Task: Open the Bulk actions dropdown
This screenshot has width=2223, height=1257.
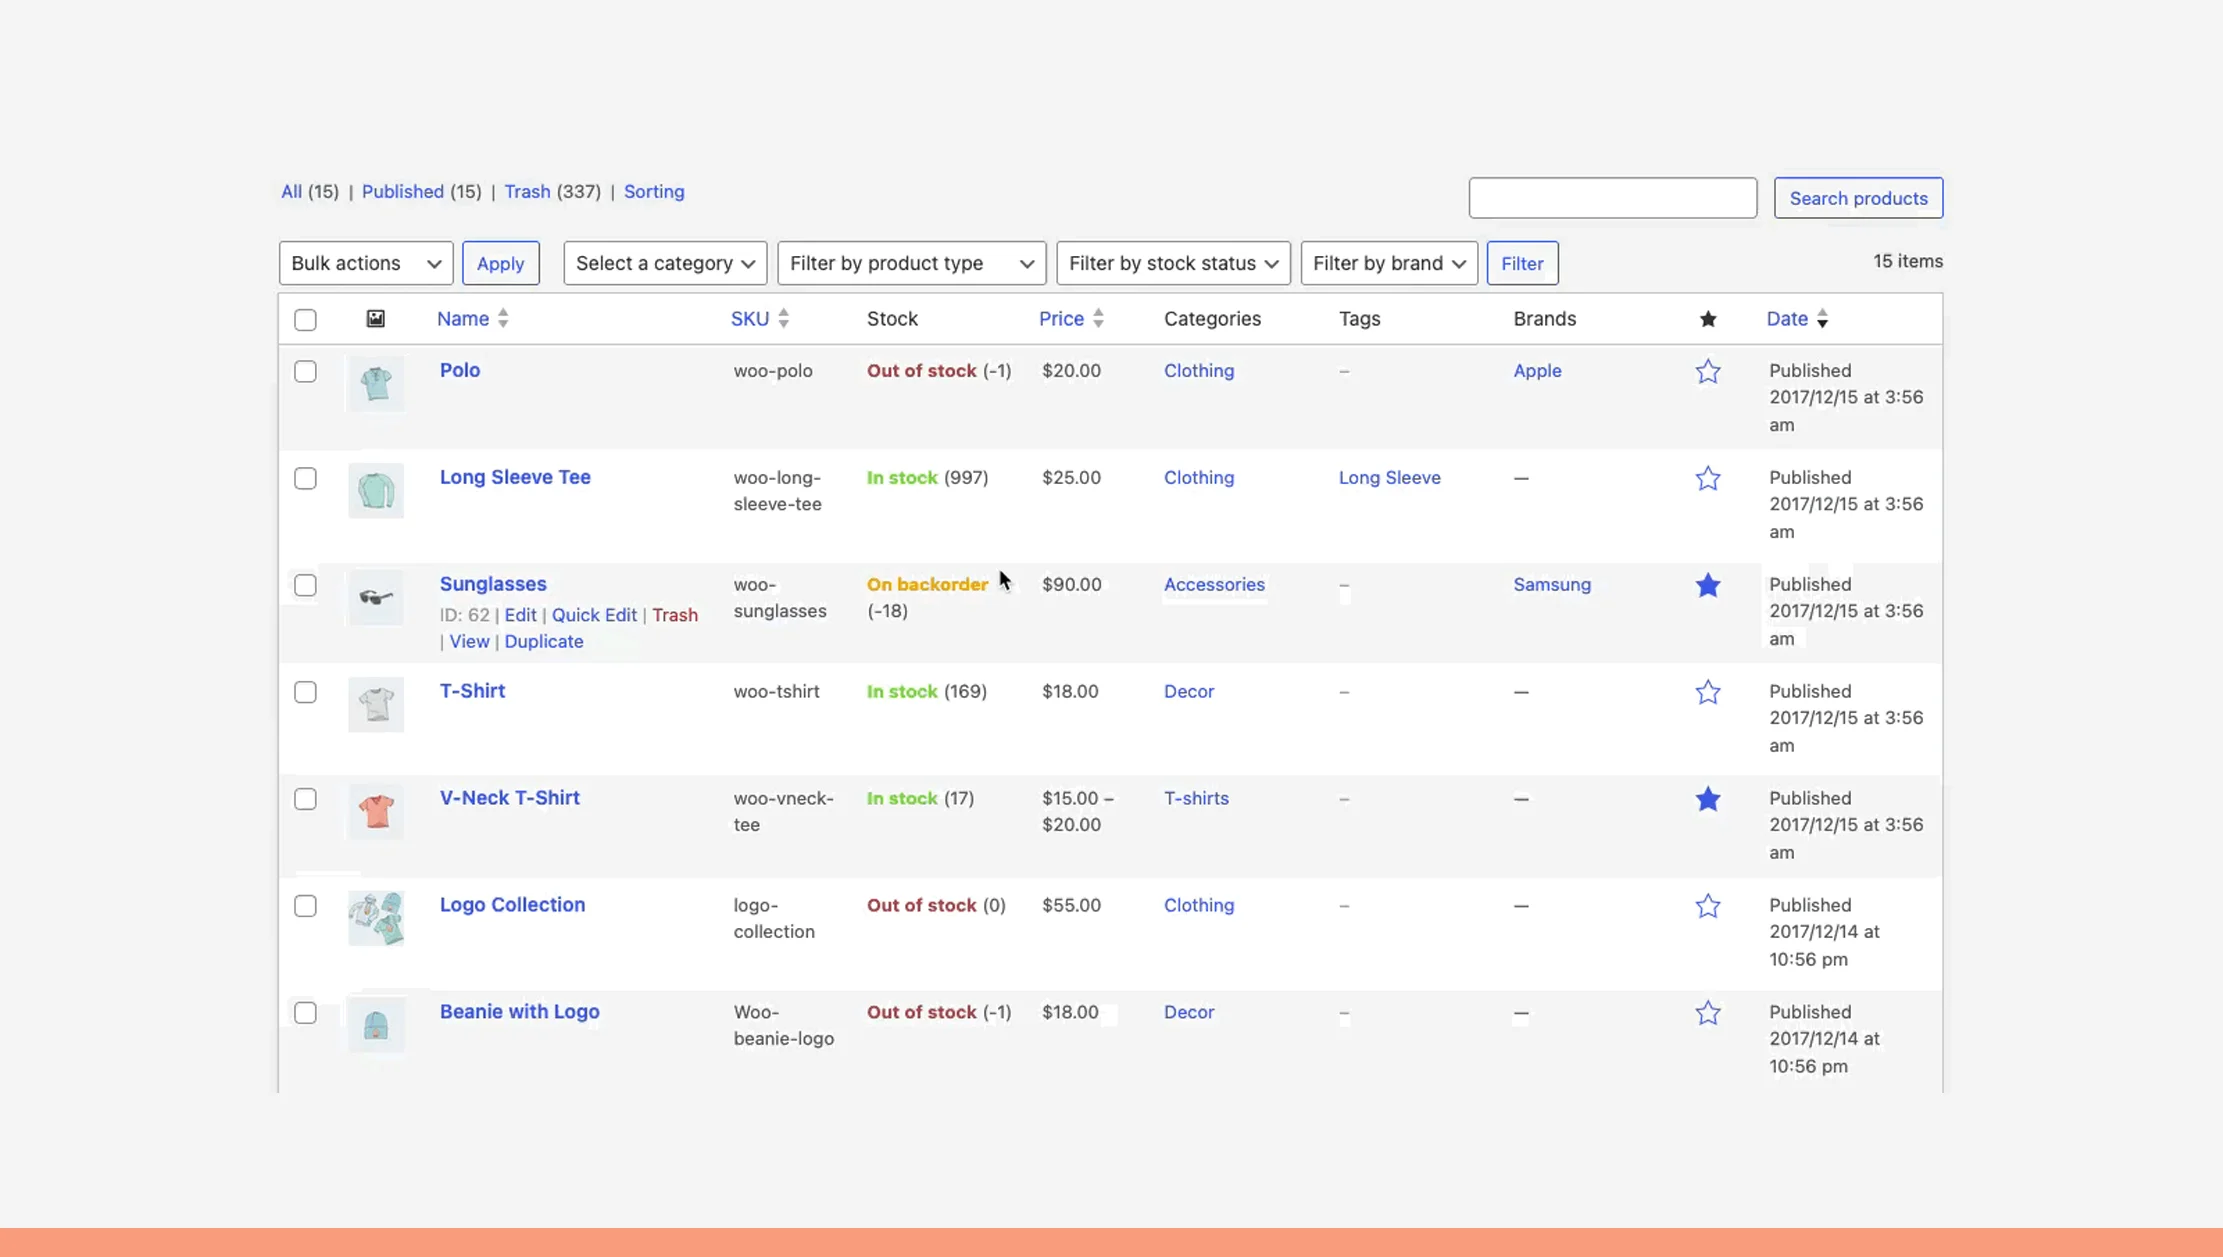Action: [x=365, y=263]
